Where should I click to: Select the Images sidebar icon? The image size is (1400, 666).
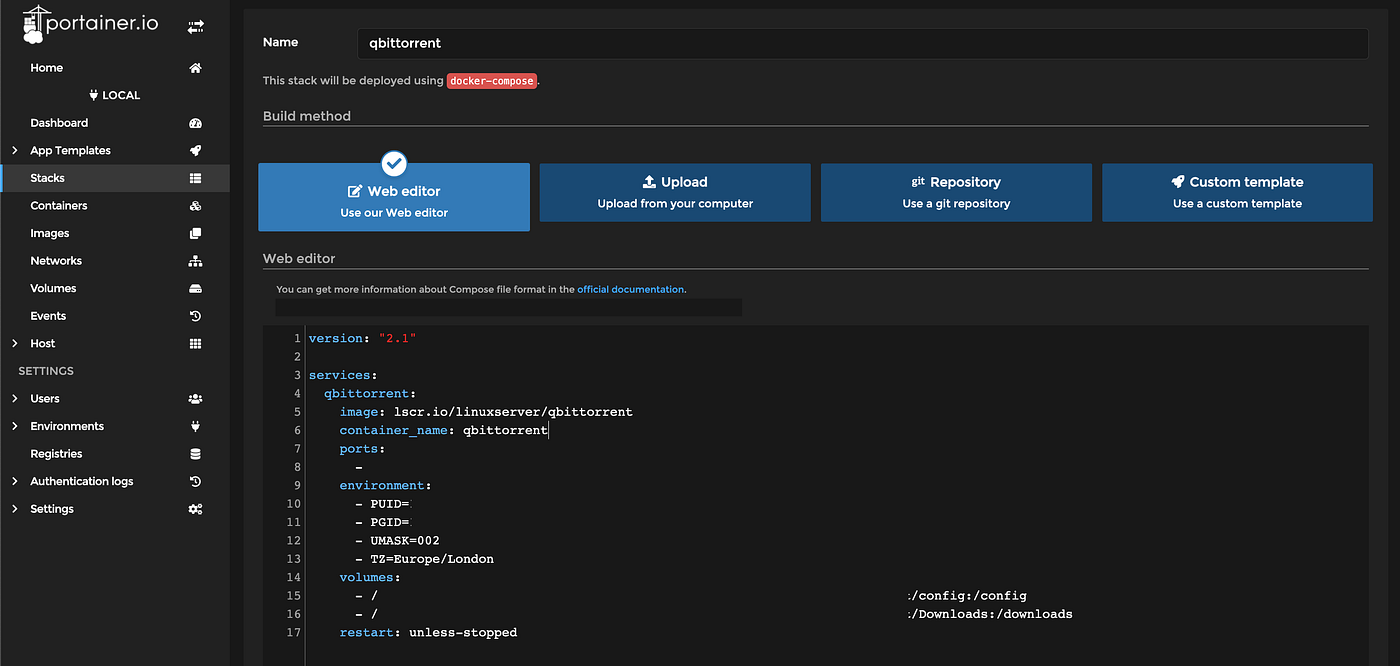pos(196,232)
